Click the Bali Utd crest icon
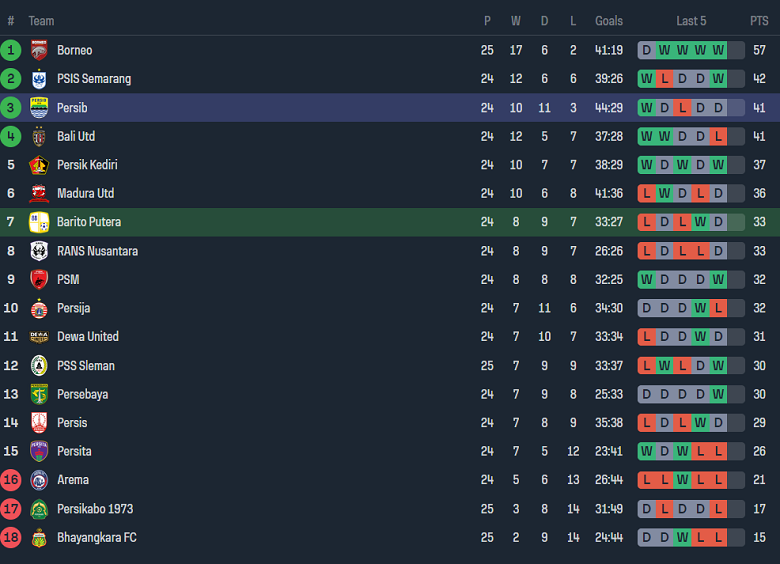 tap(39, 136)
